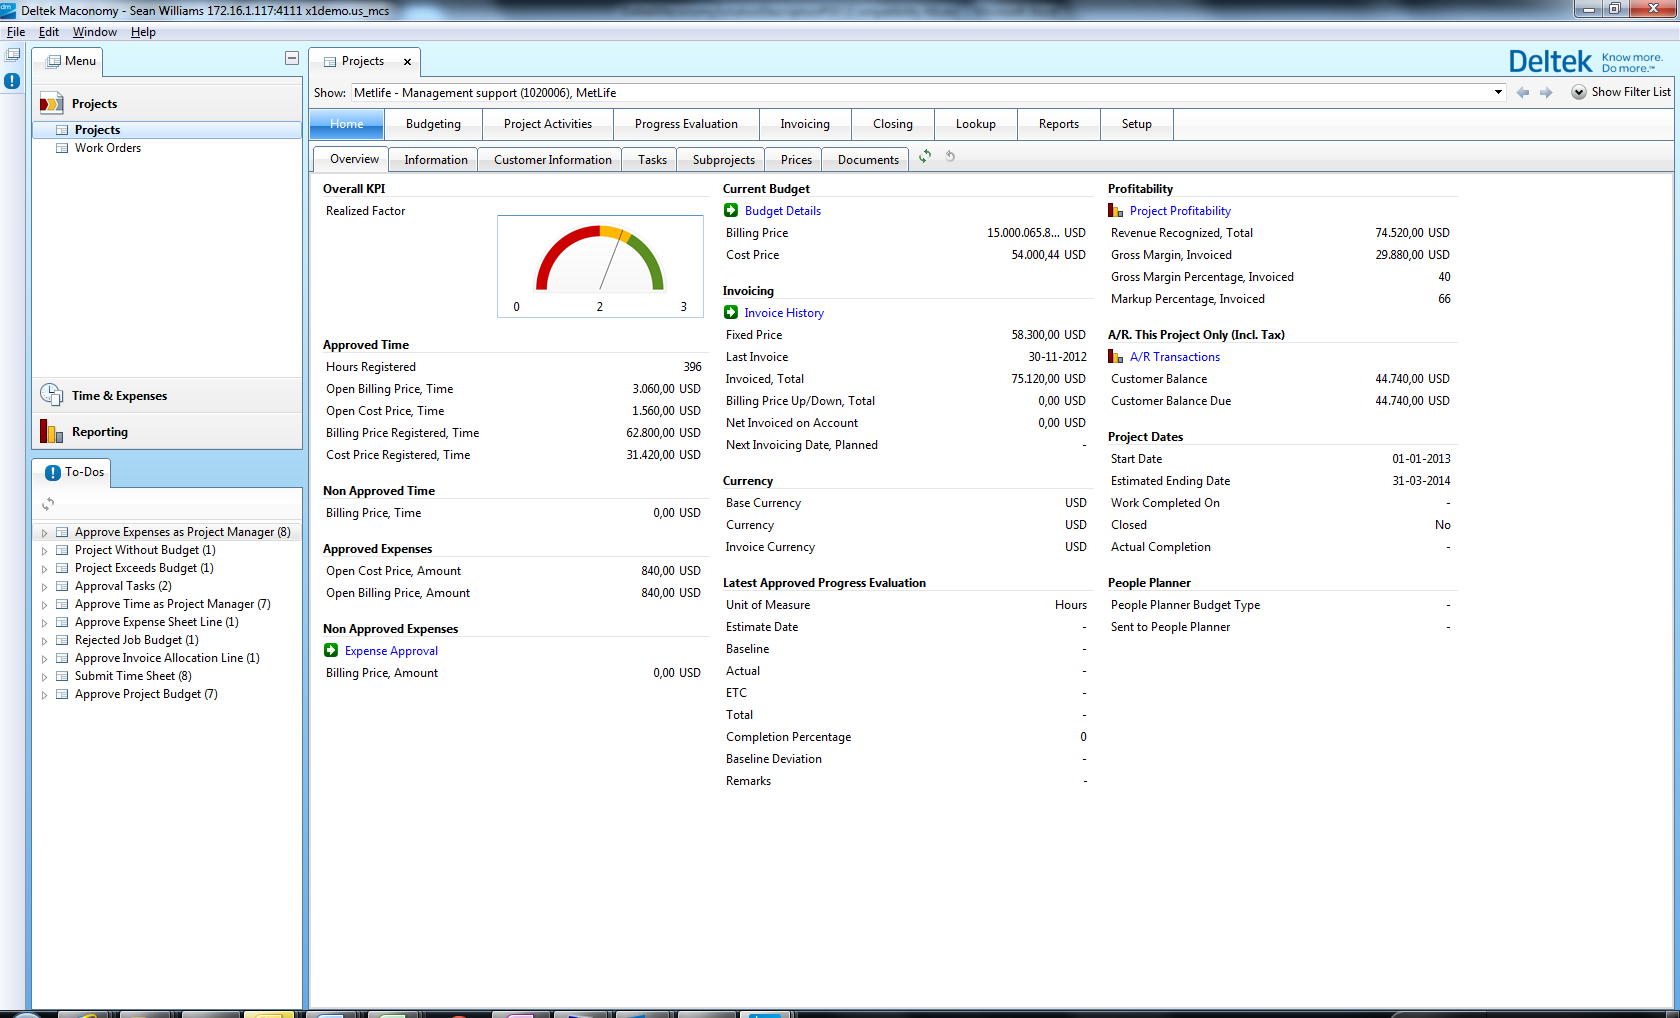The image size is (1680, 1018).
Task: Expand the Submit Time Sheet to-do
Action: pyautogui.click(x=44, y=677)
